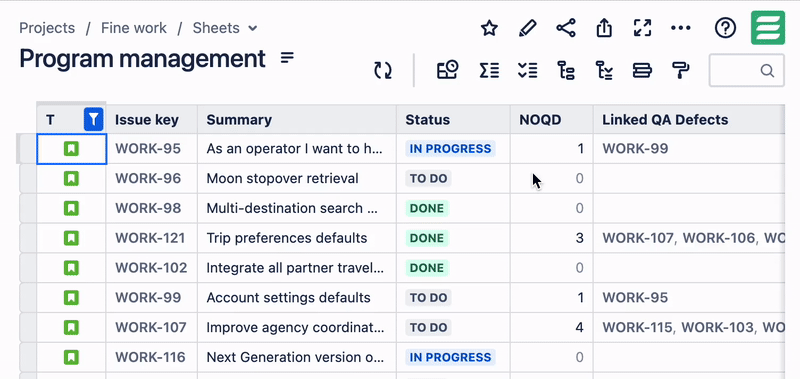Open the three-dots more menu
Viewport: 800px width, 379px height.
[681, 28]
